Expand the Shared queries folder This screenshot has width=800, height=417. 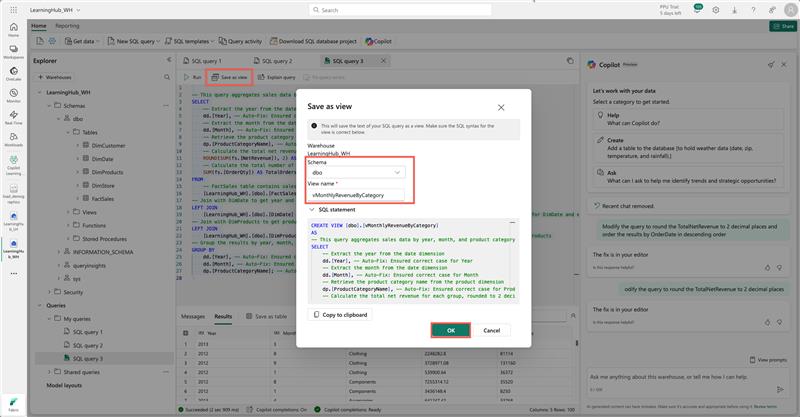tap(49, 372)
